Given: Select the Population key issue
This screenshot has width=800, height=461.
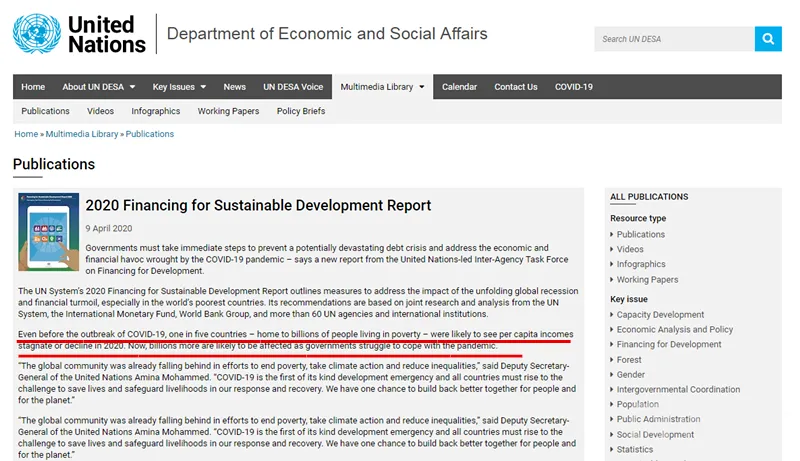Looking at the screenshot, I should click(637, 404).
